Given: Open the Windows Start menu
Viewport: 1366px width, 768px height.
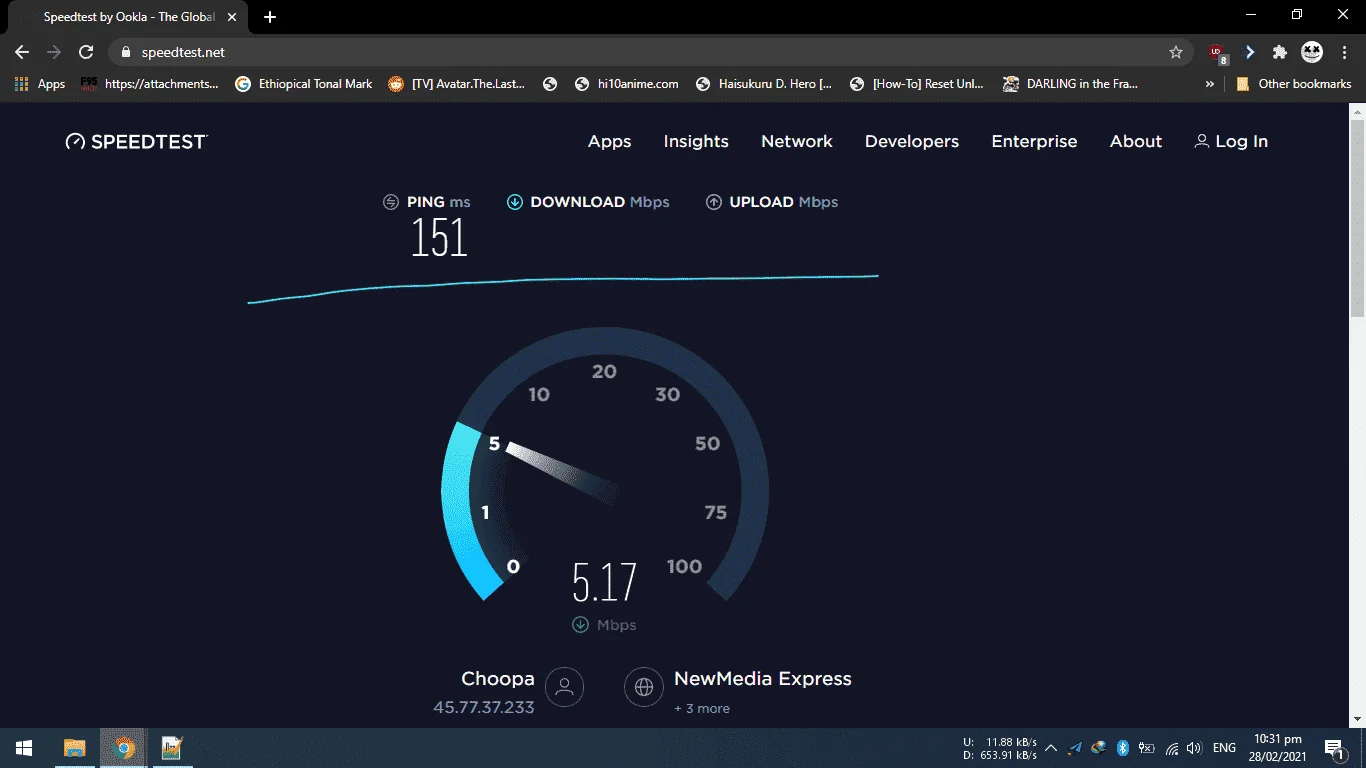Looking at the screenshot, I should tap(24, 748).
